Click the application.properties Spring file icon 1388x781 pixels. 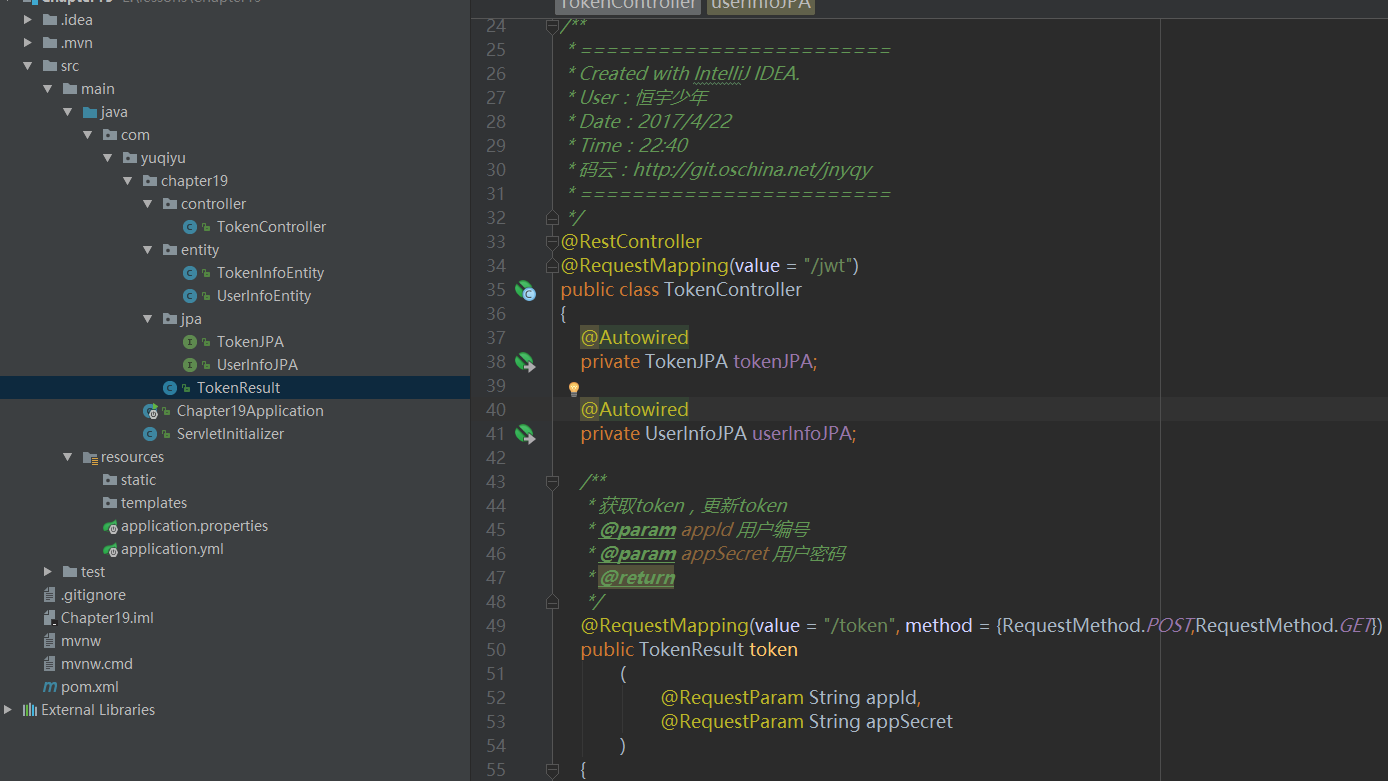[110, 526]
